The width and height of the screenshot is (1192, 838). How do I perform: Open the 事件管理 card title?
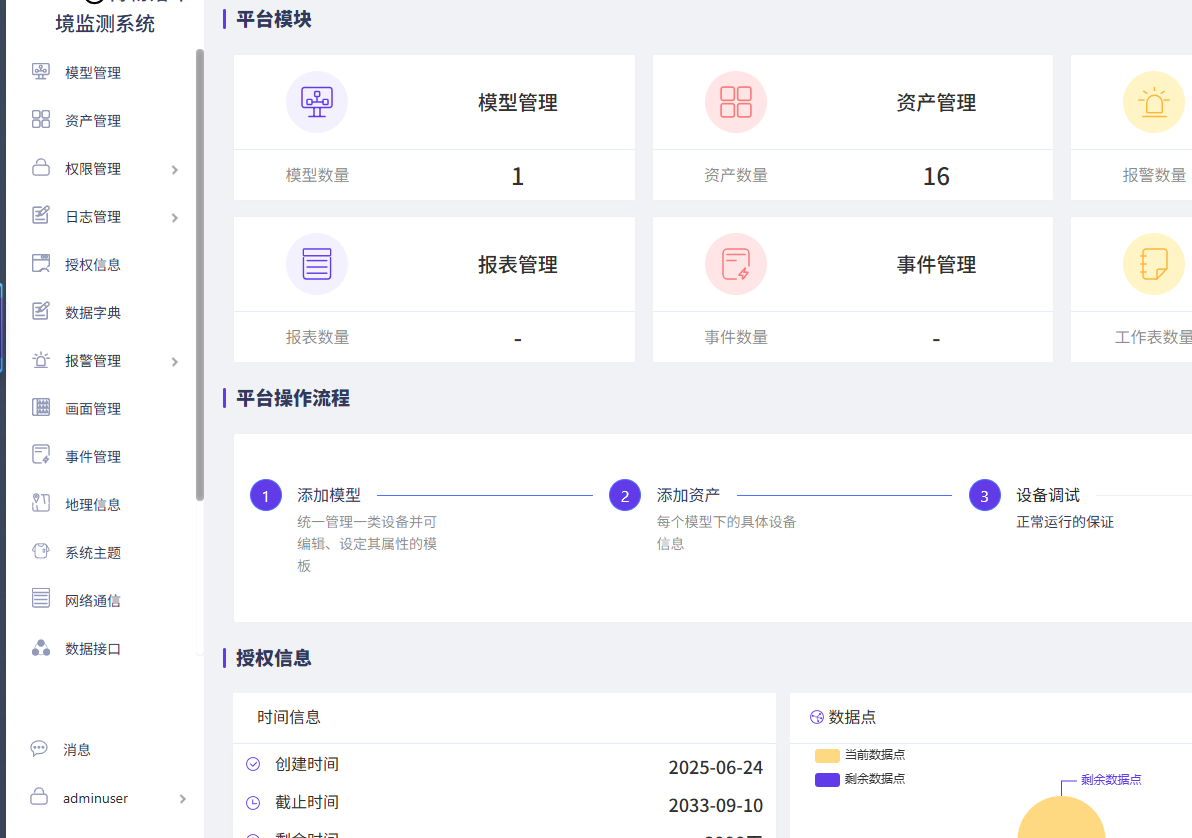point(936,265)
